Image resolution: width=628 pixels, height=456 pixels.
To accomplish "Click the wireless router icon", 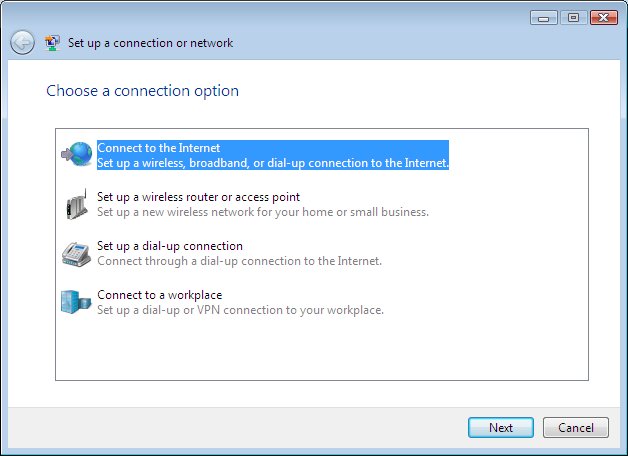I will 76,204.
